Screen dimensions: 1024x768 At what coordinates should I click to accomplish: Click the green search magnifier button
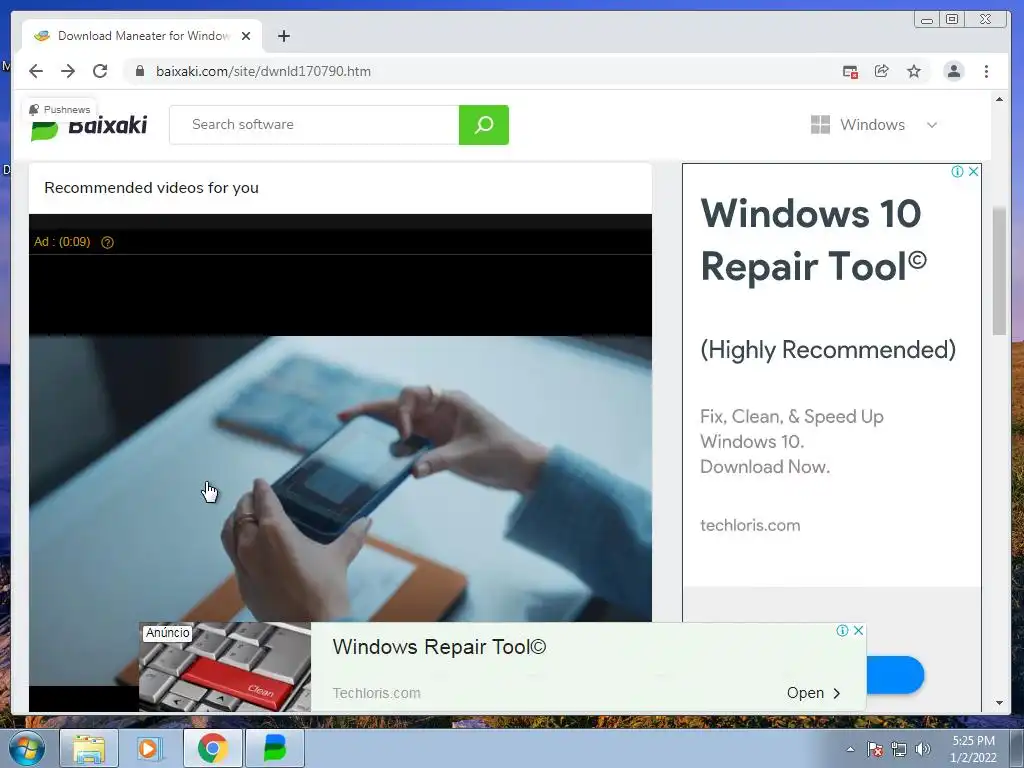click(x=484, y=125)
